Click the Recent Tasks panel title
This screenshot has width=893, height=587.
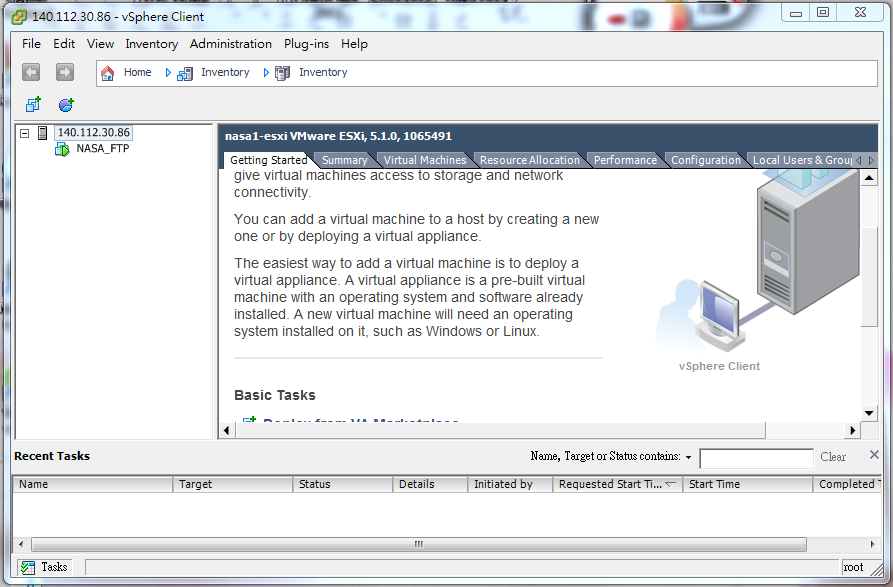(52, 456)
